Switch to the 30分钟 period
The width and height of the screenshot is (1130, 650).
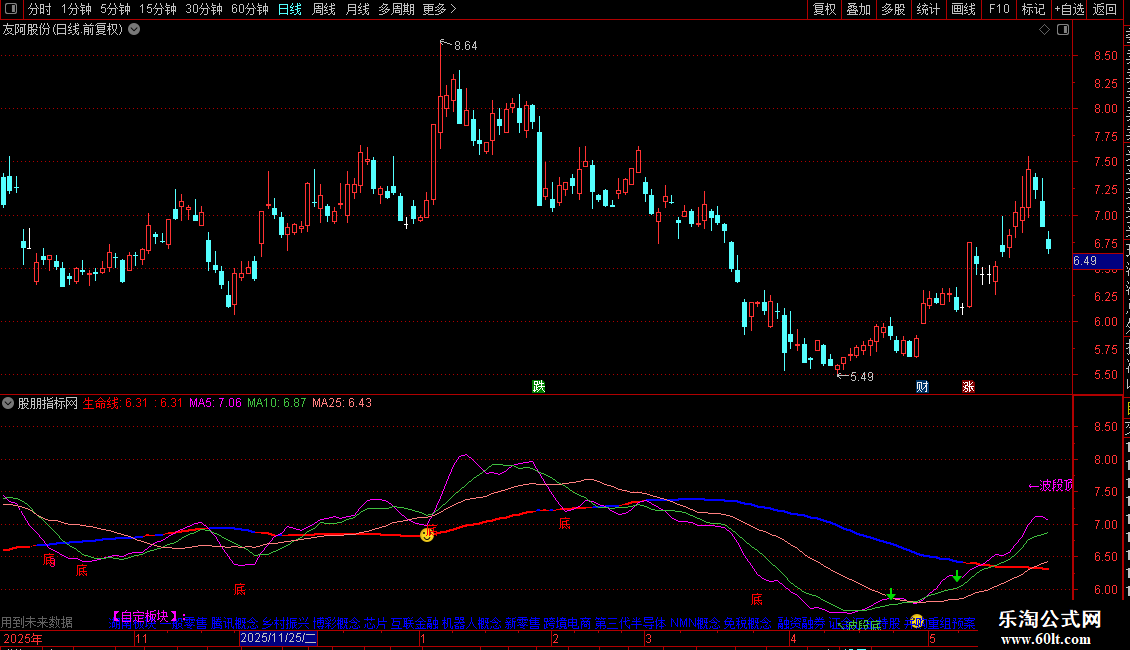(x=204, y=9)
